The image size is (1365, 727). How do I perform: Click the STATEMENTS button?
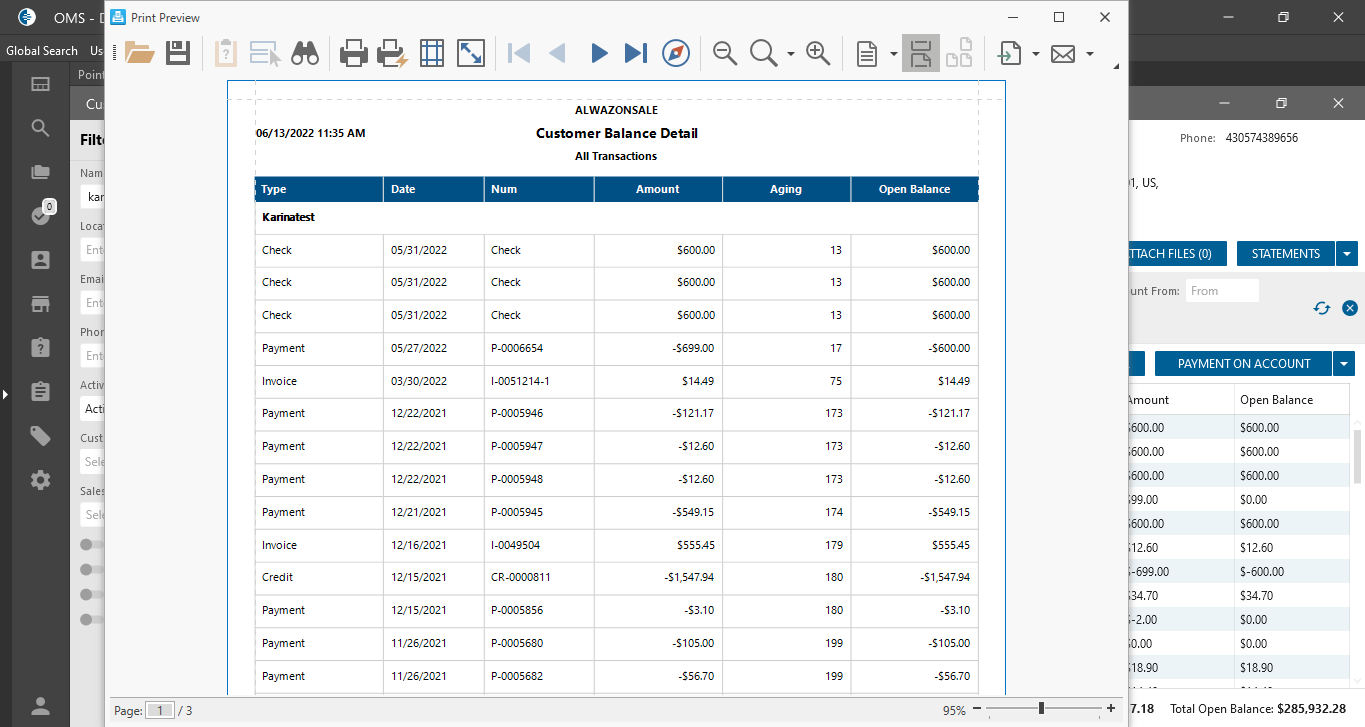1285,254
